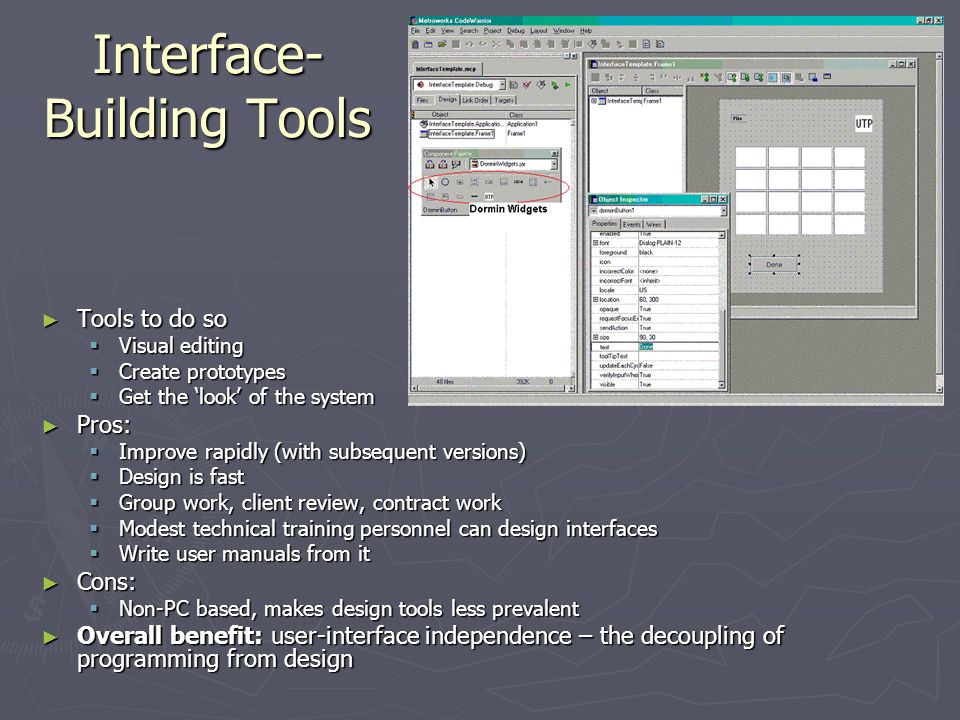Select the top-left white cell in design grid

point(751,157)
